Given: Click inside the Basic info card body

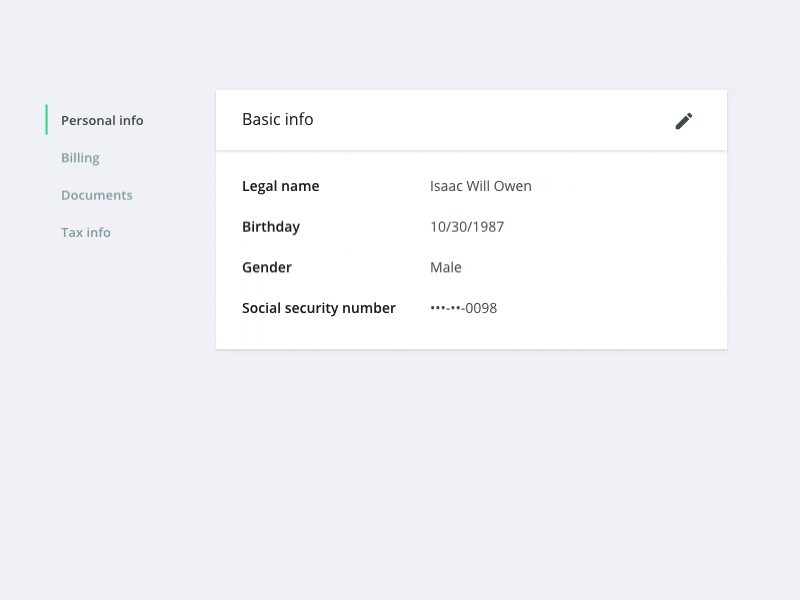Looking at the screenshot, I should 470,250.
